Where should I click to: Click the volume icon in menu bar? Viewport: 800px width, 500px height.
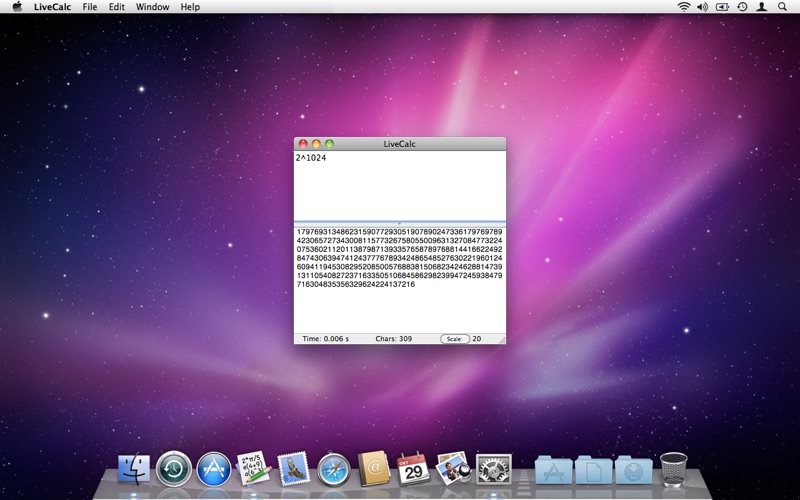pyautogui.click(x=703, y=7)
